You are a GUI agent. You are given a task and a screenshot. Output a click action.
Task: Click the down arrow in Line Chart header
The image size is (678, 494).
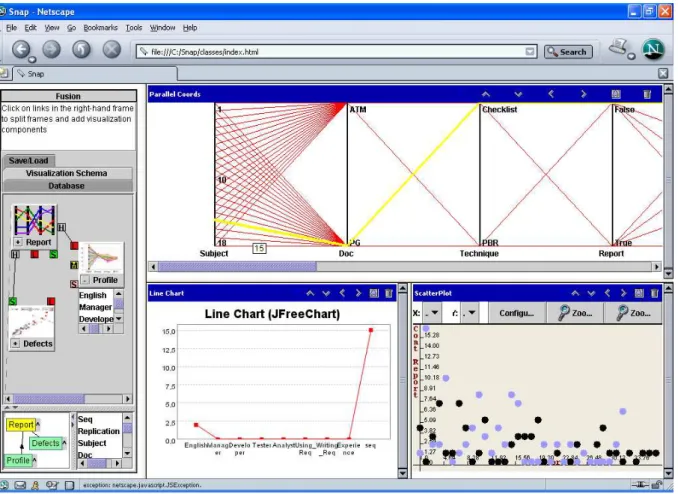click(x=326, y=293)
